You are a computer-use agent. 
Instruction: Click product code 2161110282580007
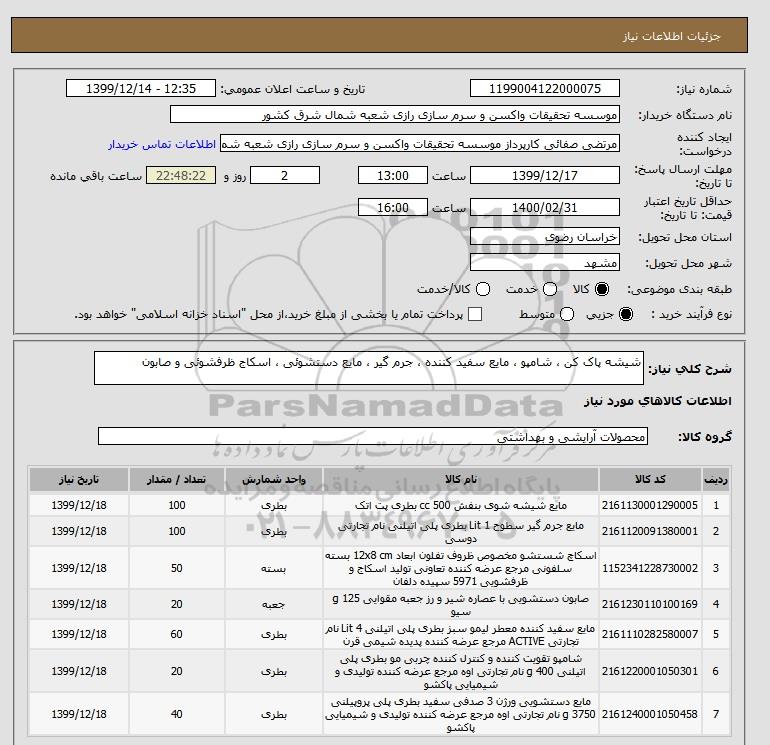click(x=650, y=635)
